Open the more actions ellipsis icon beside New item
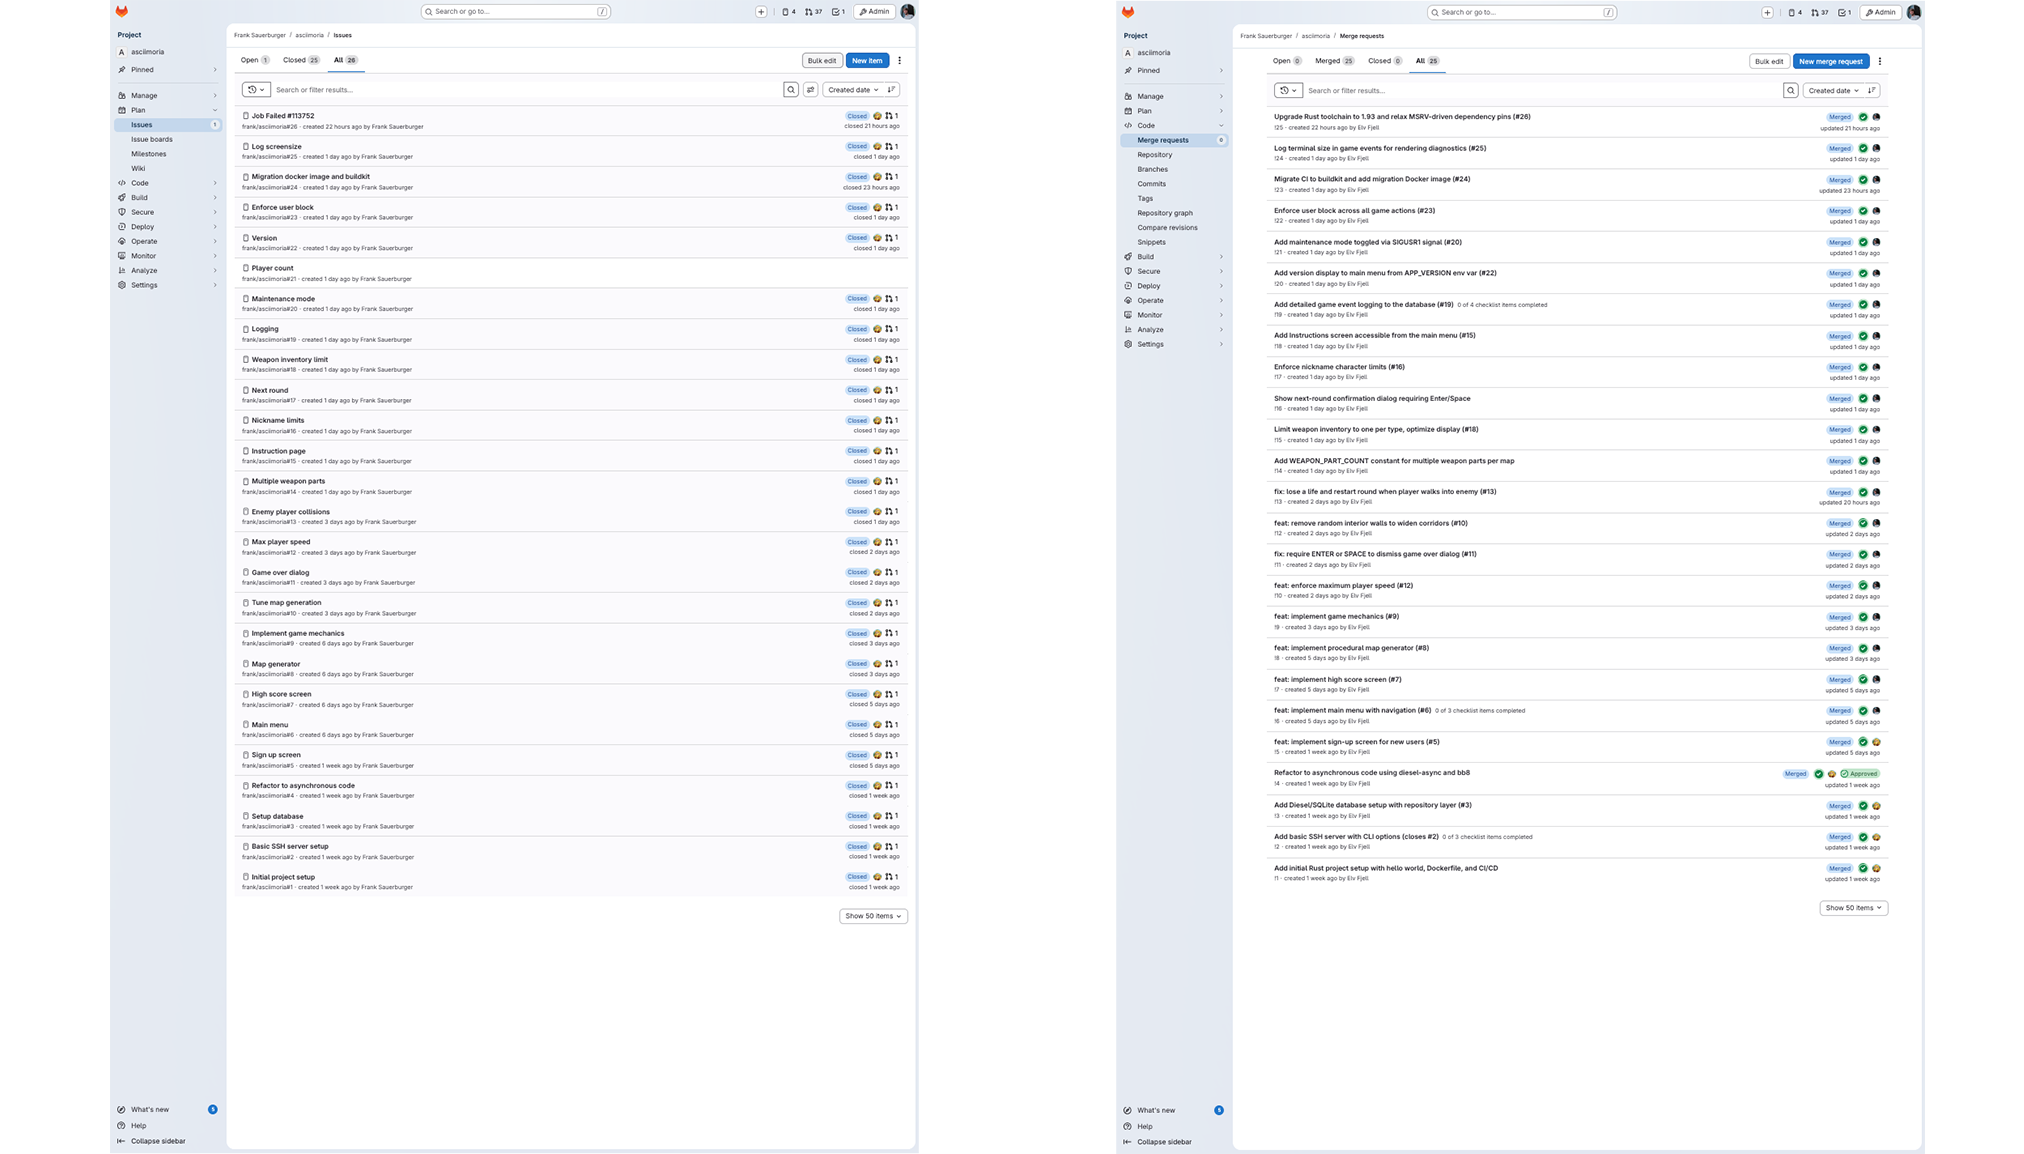 tap(899, 60)
